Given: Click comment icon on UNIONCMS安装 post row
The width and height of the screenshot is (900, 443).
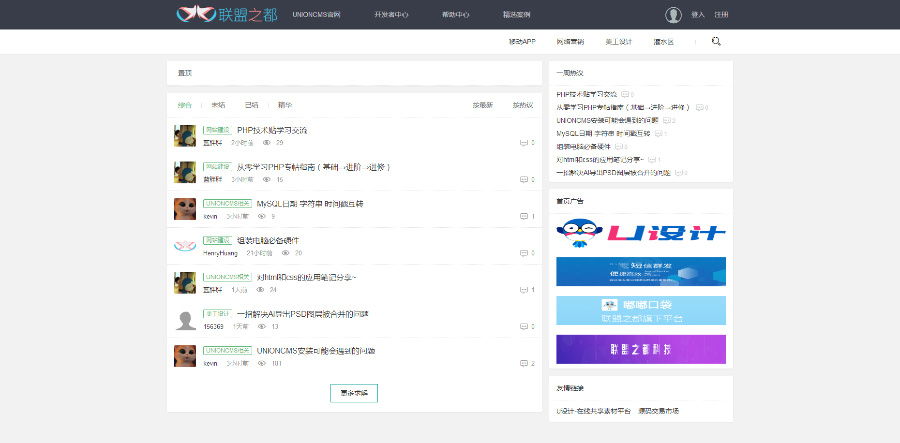Looking at the screenshot, I should pos(523,363).
